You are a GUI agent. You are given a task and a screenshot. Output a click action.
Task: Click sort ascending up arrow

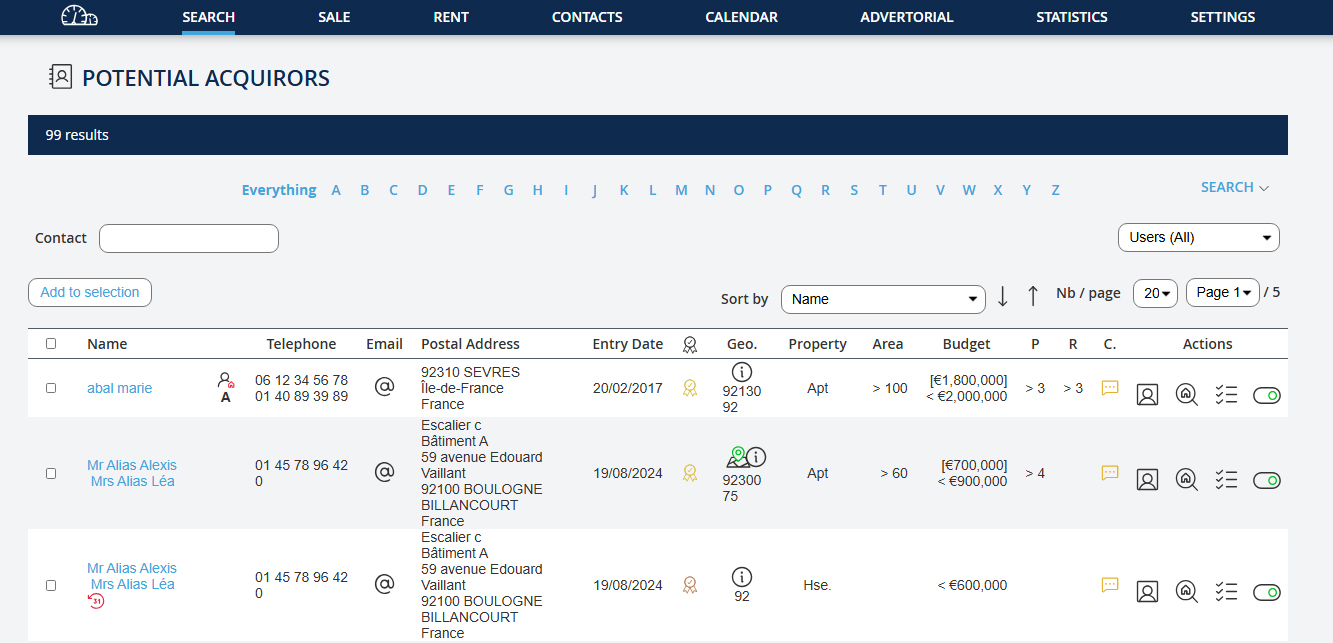pyautogui.click(x=1033, y=297)
